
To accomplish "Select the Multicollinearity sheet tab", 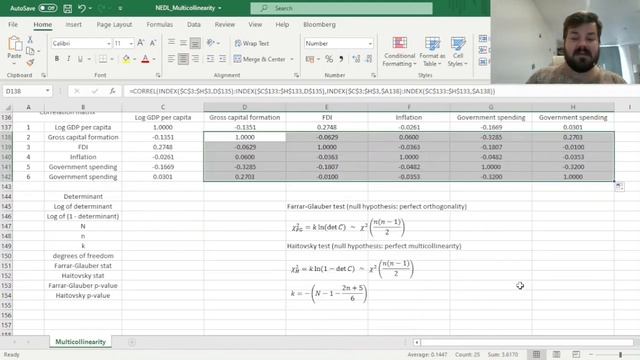I will [80, 342].
